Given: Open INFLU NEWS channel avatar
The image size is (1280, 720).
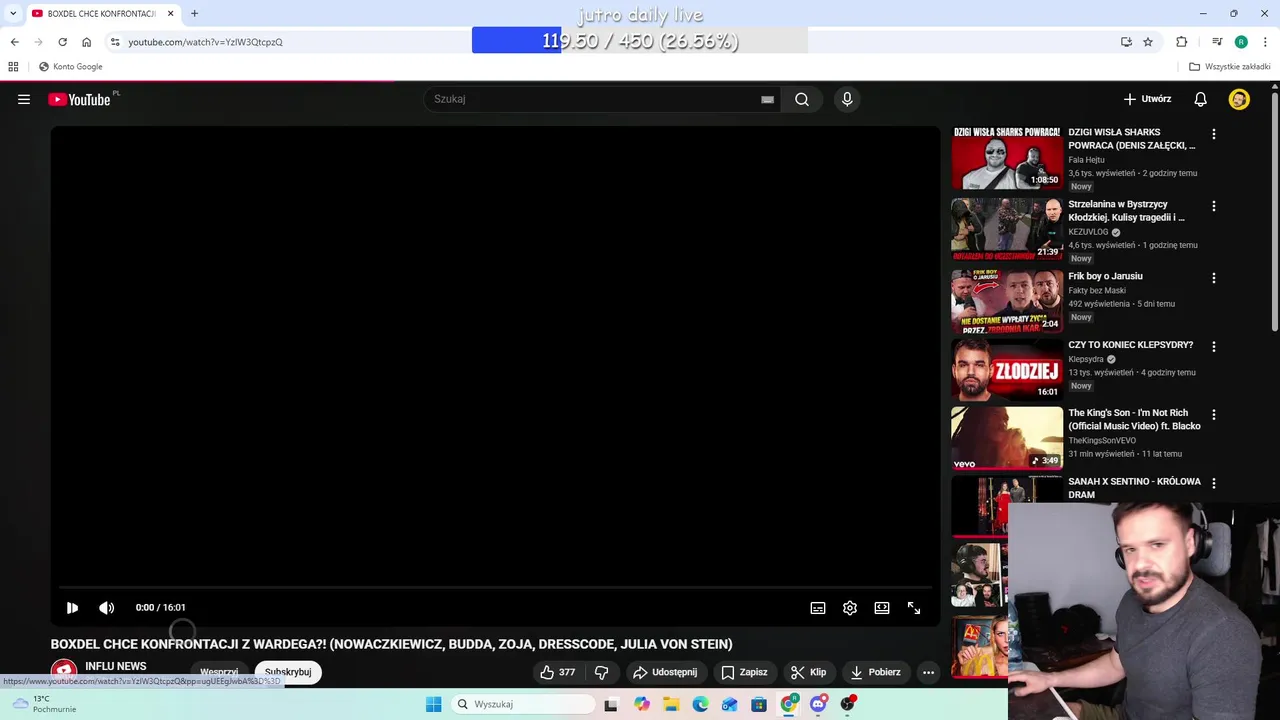Looking at the screenshot, I should (x=64, y=672).
